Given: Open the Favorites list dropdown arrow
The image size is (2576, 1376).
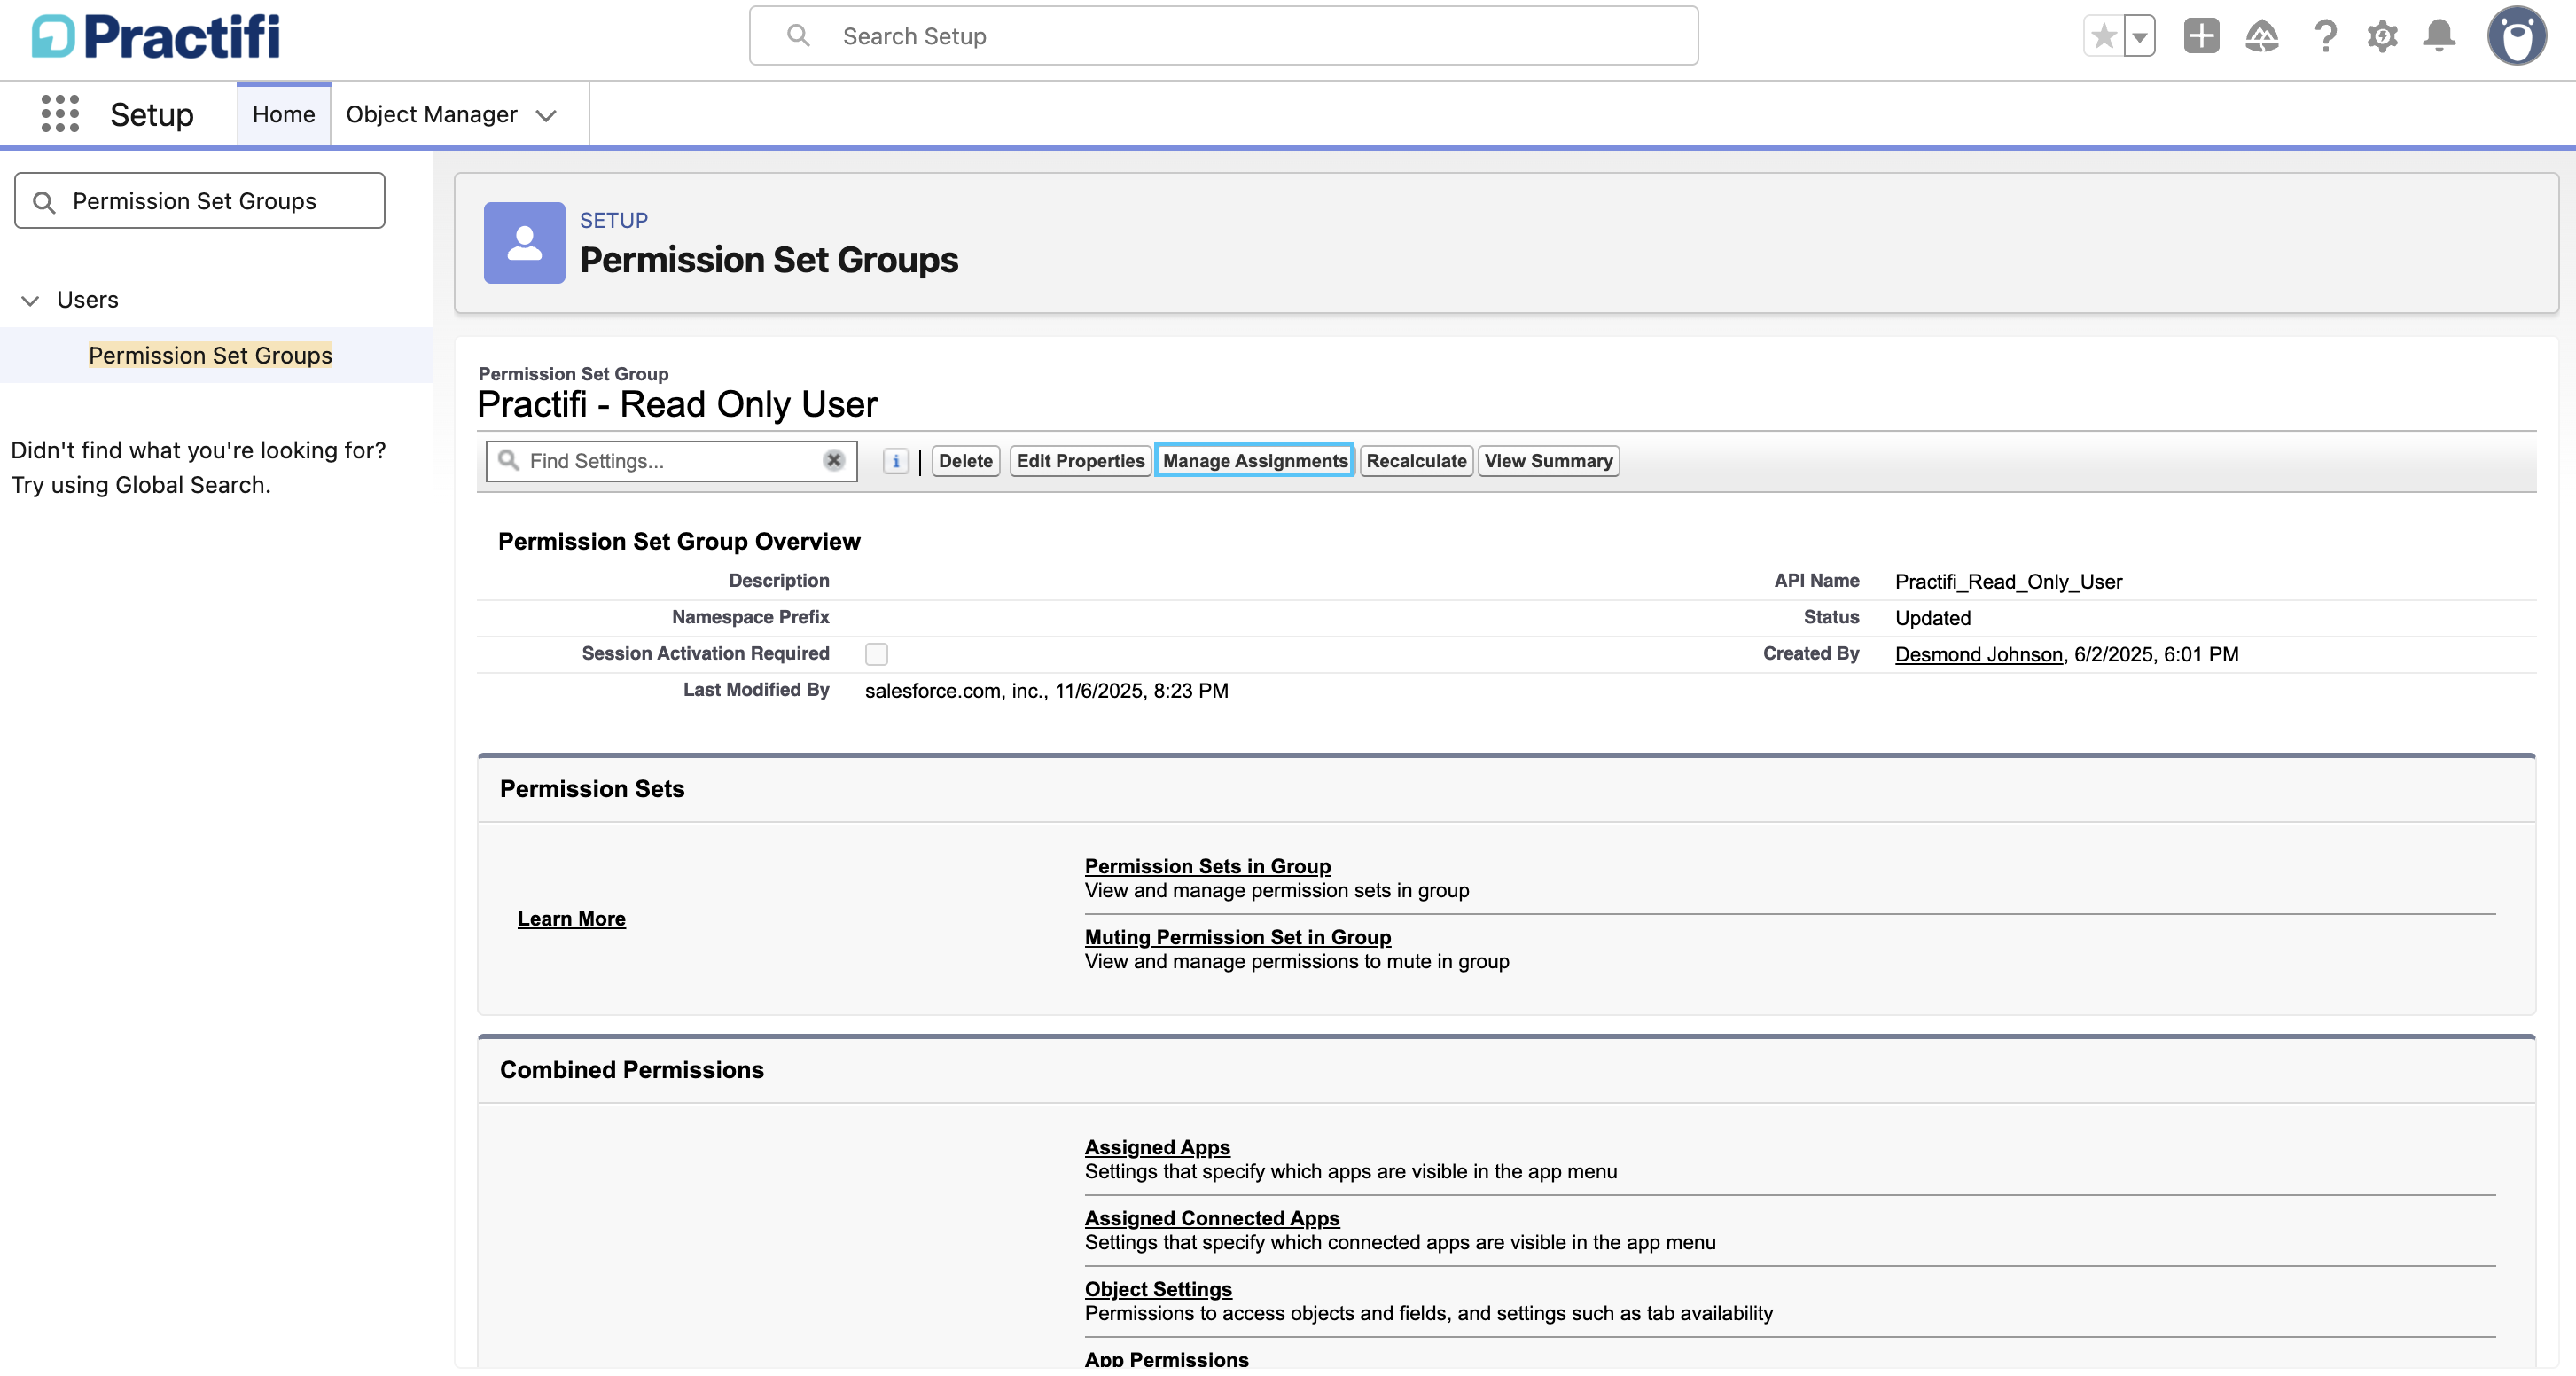Looking at the screenshot, I should click(2139, 36).
